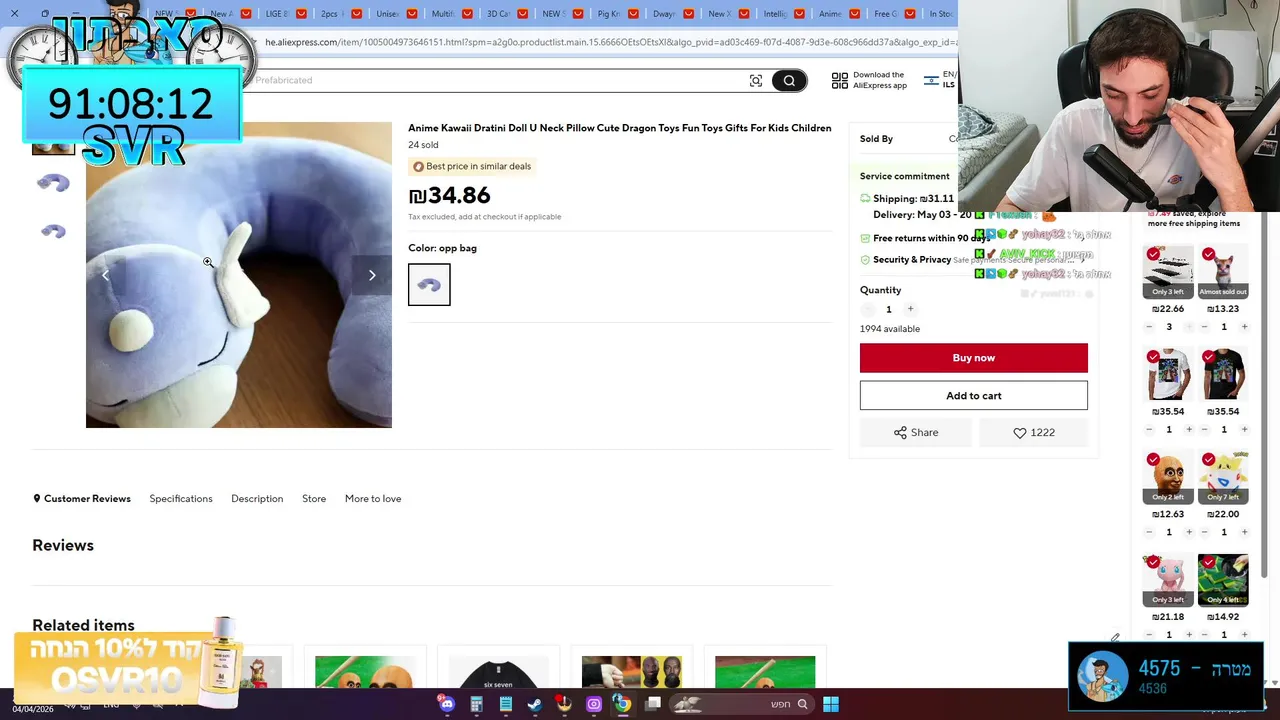Show next product image with right arrow
The width and height of the screenshot is (1280, 720).
coord(372,275)
